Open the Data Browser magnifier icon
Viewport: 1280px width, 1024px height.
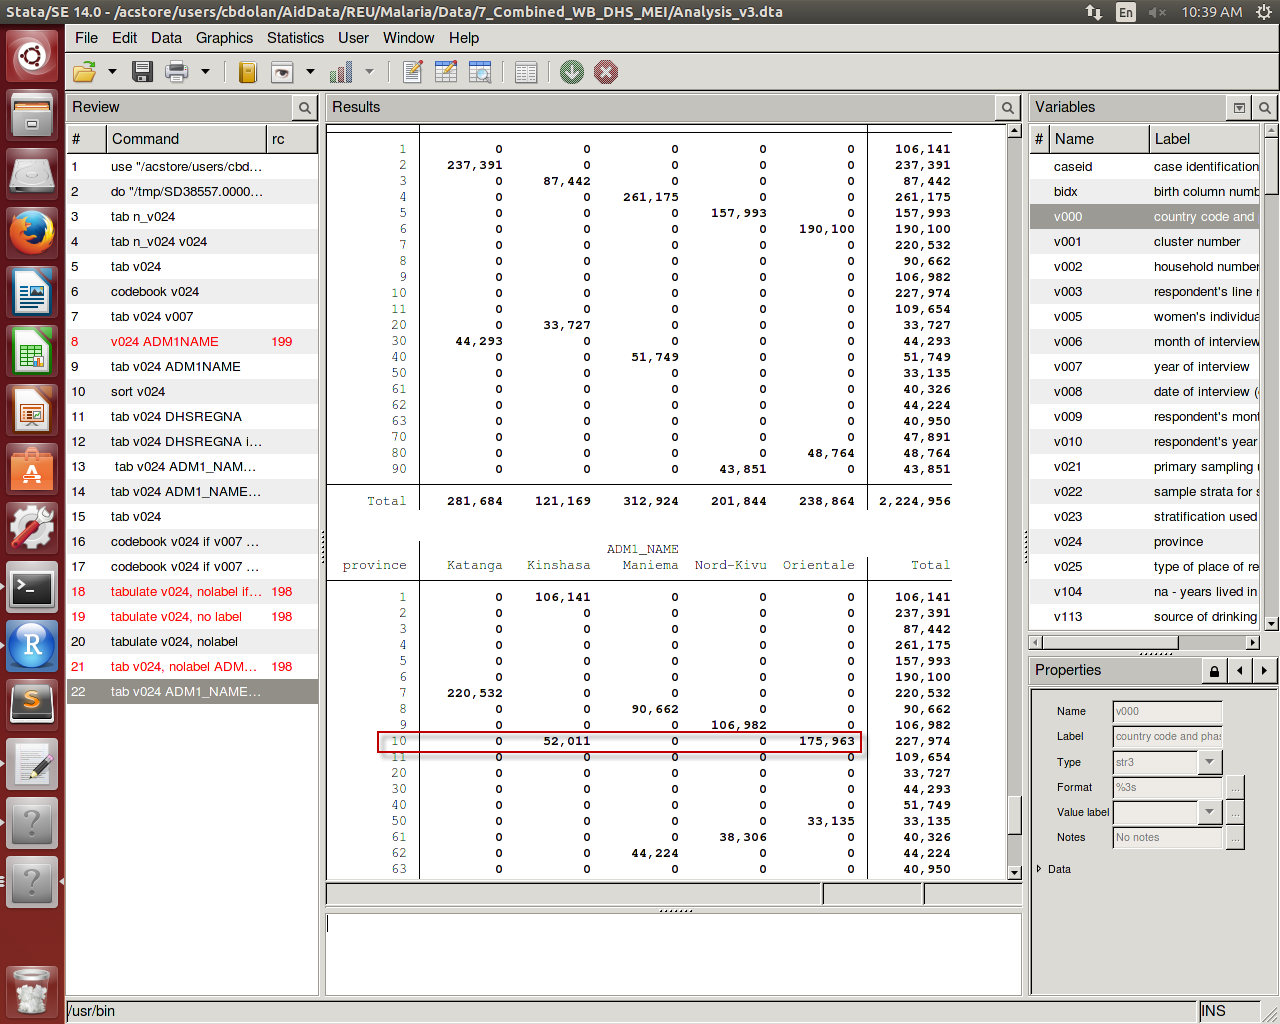coord(480,72)
